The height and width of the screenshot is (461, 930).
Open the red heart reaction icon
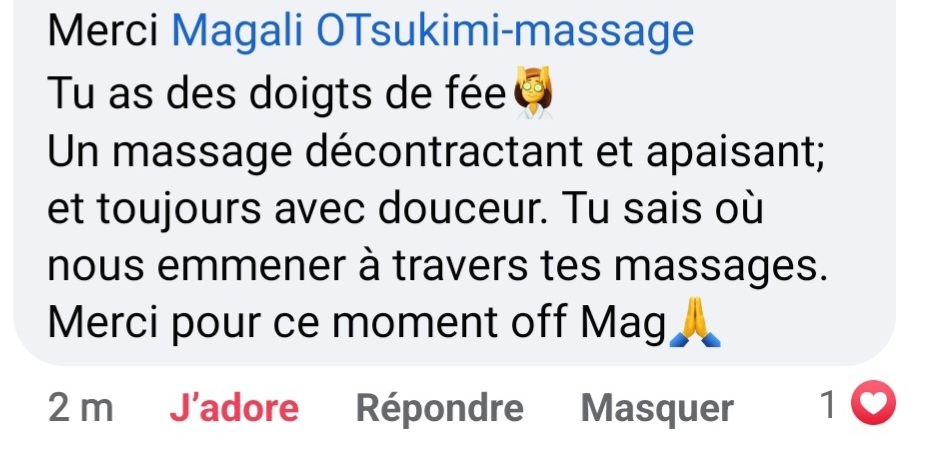click(x=872, y=403)
